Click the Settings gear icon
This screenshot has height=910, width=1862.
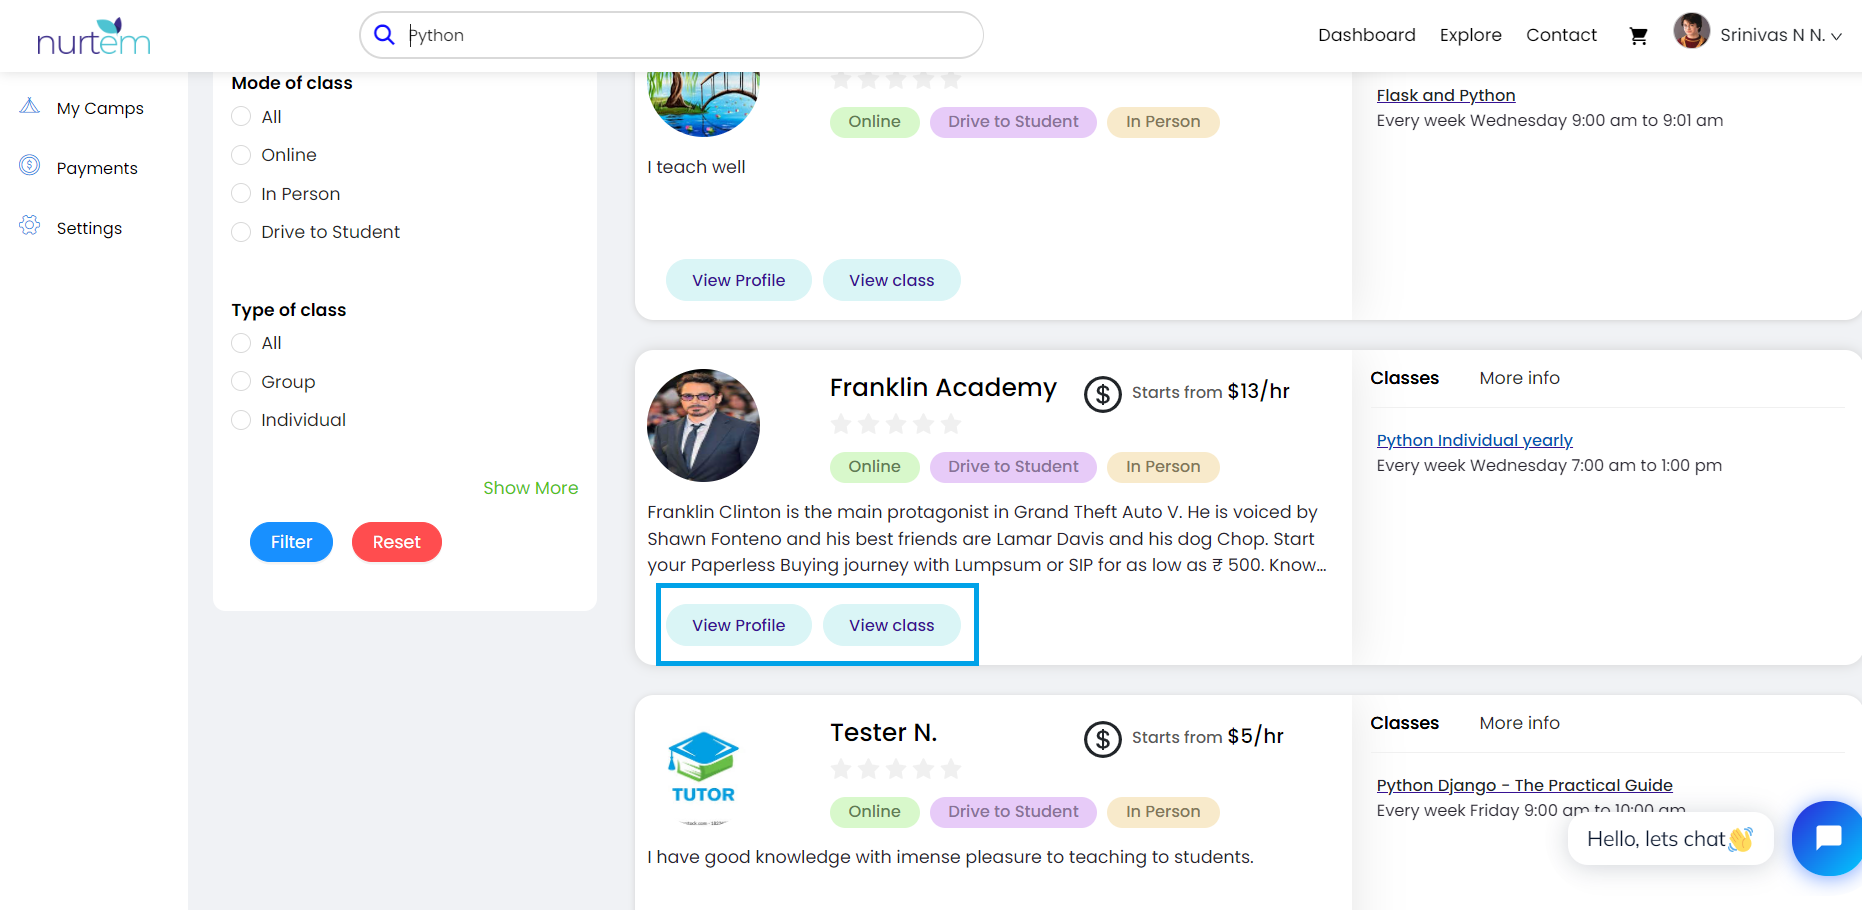click(x=30, y=226)
